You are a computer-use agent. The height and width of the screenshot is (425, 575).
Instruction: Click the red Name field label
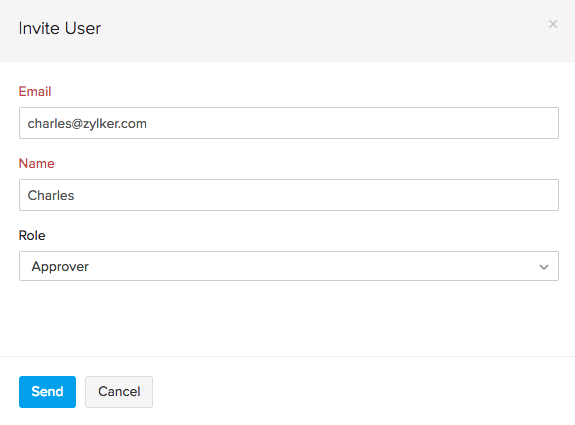coord(36,163)
